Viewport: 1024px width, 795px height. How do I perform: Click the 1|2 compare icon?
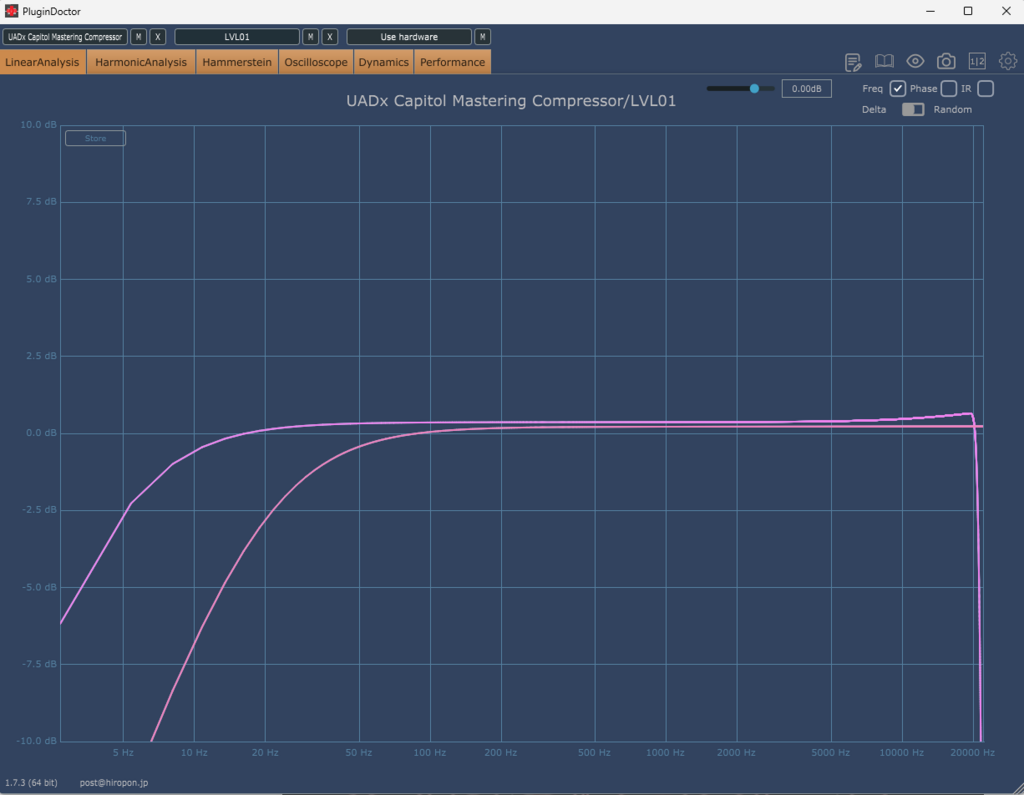tap(977, 61)
